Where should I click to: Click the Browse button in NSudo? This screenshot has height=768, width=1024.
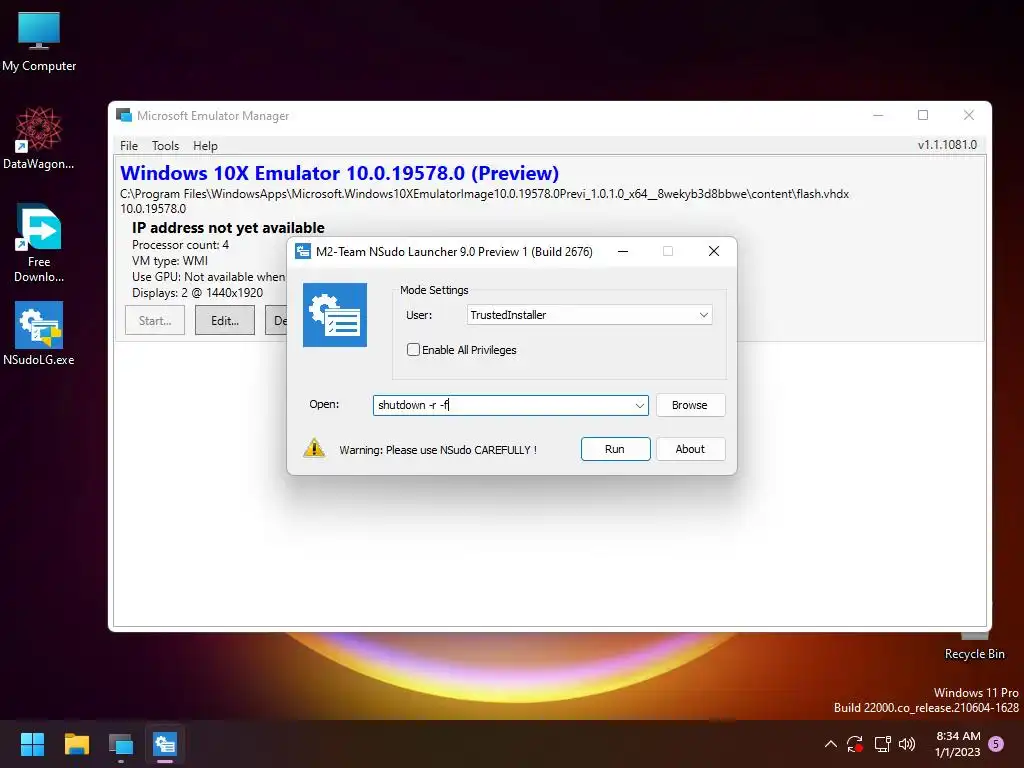[x=690, y=405]
